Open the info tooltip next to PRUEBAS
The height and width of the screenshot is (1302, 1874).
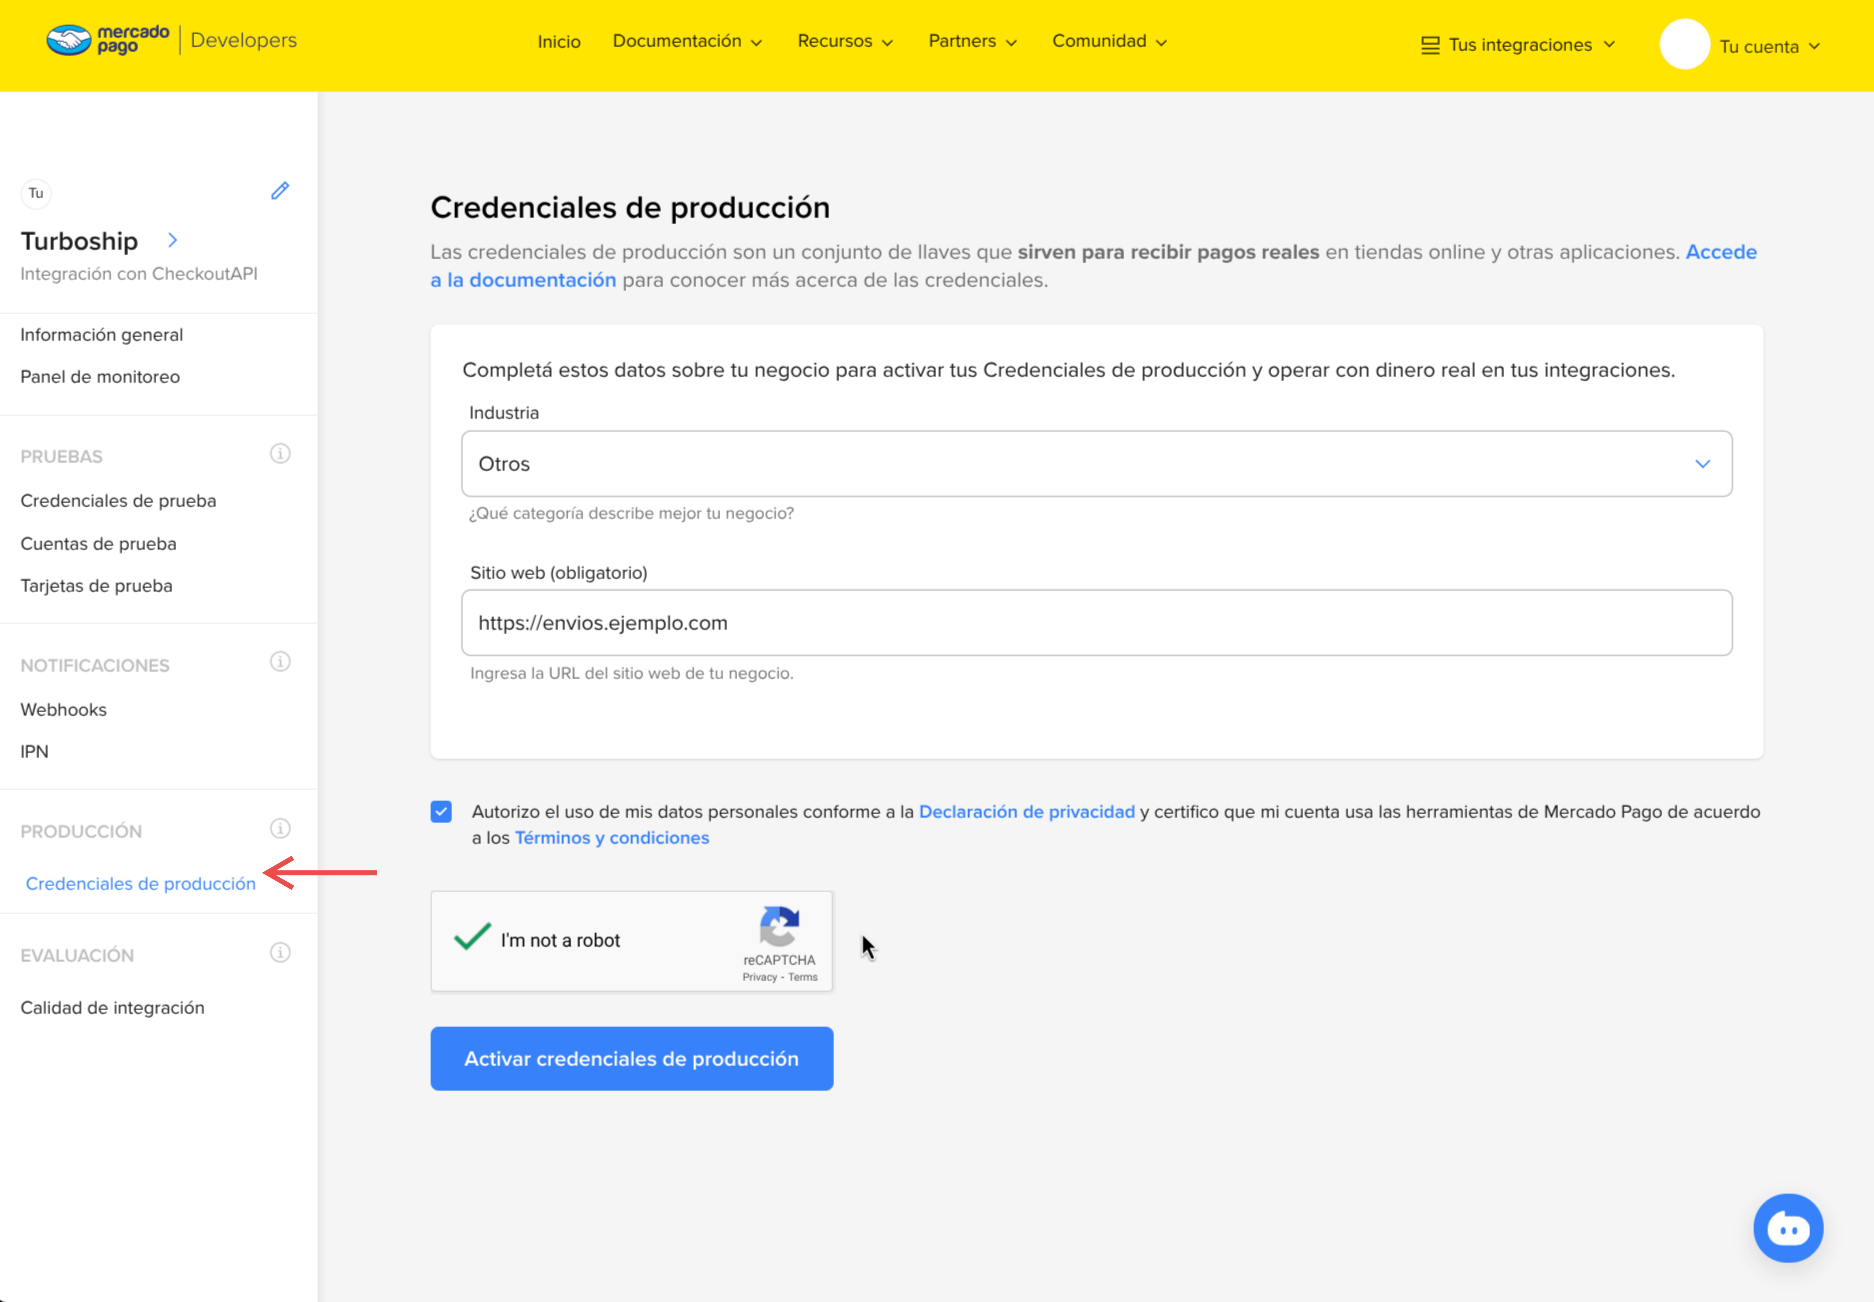tap(280, 453)
